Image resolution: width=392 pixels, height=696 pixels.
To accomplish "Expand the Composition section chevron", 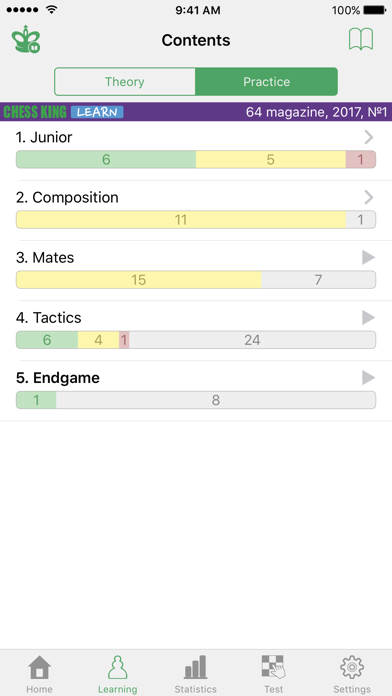I will 368,198.
